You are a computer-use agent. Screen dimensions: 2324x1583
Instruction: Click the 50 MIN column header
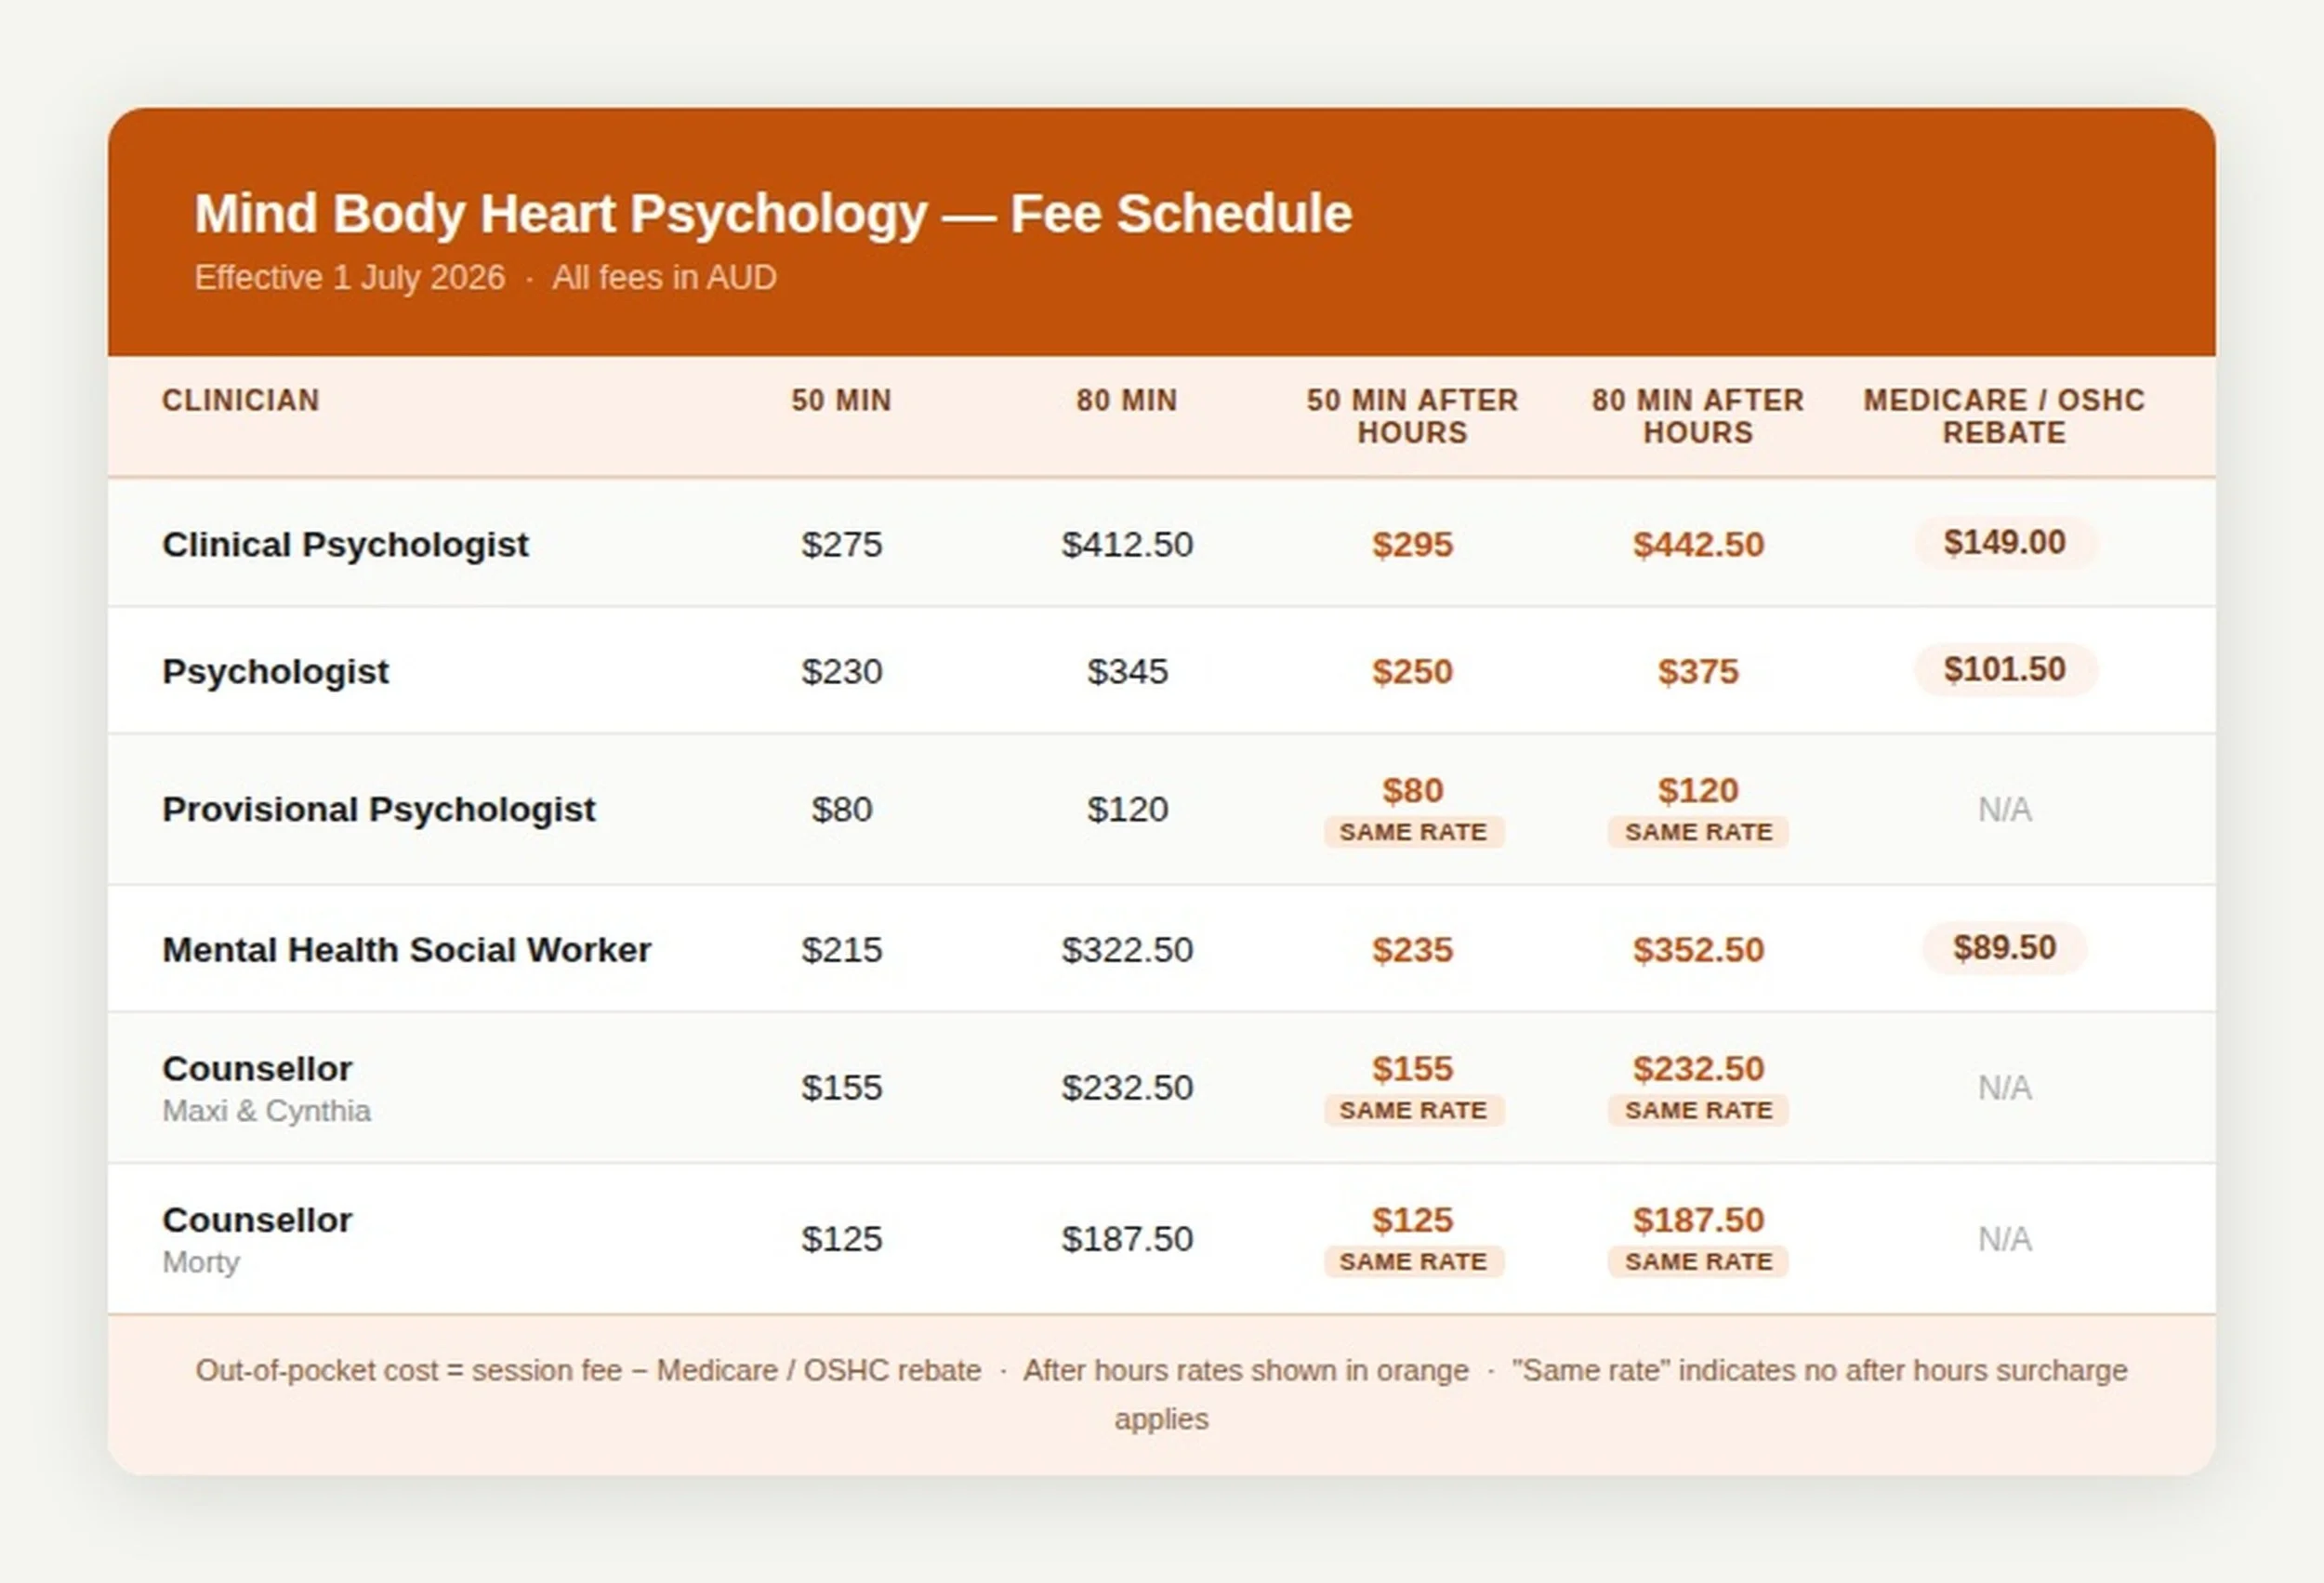[841, 400]
